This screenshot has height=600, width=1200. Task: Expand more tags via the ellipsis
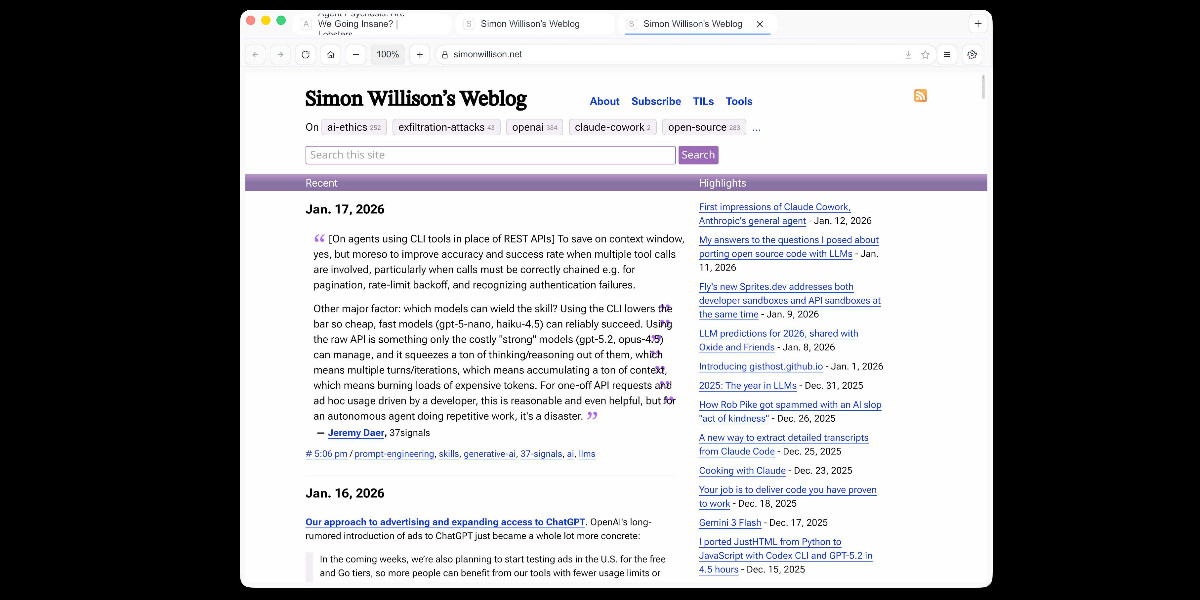[757, 127]
